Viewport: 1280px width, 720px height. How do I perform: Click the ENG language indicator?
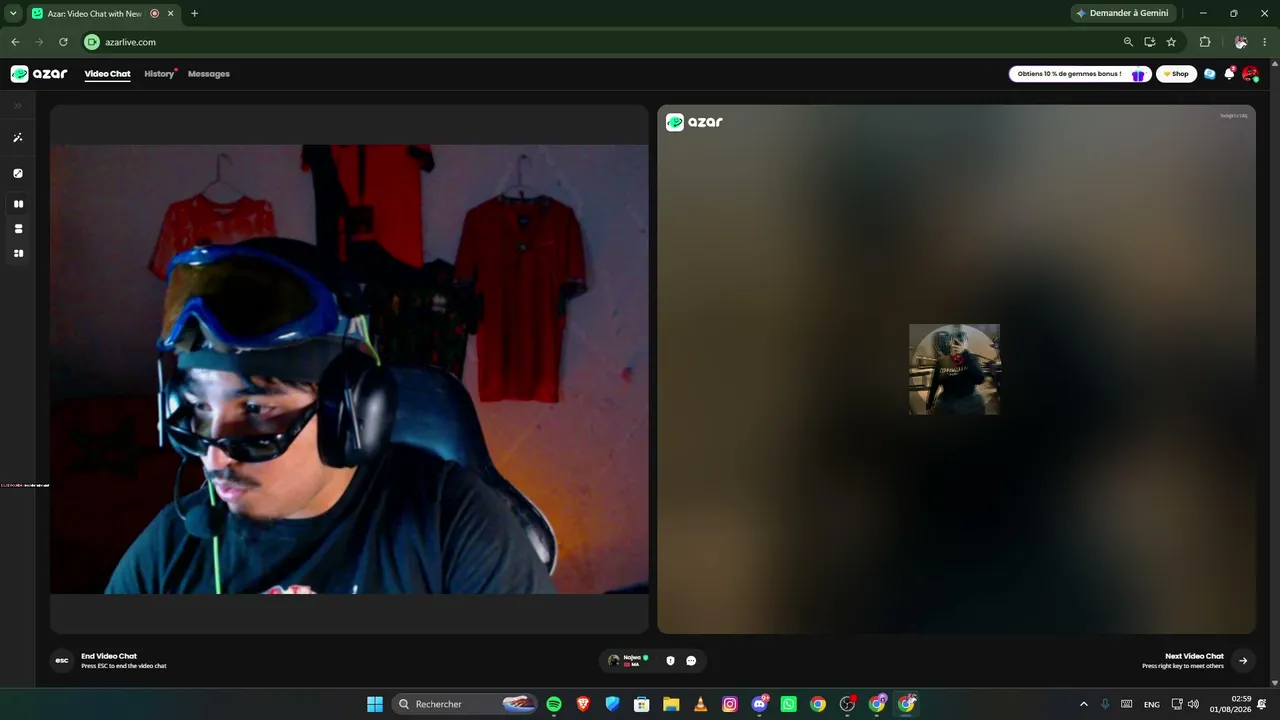click(x=1152, y=704)
